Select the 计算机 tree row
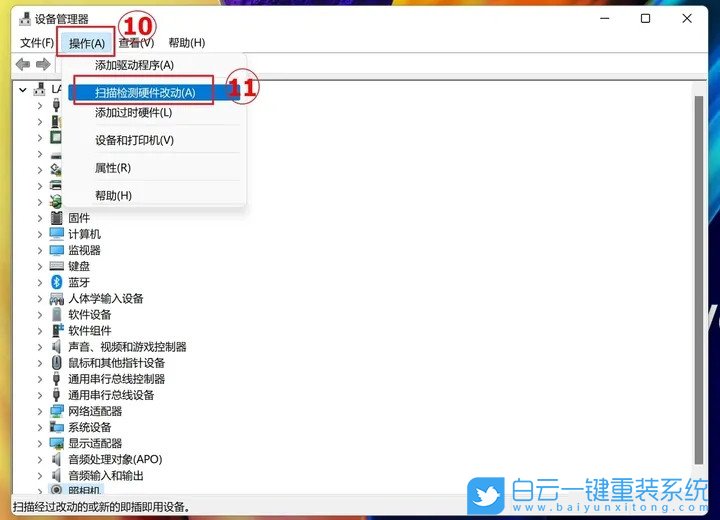Viewport: 720px width, 520px height. tap(84, 234)
